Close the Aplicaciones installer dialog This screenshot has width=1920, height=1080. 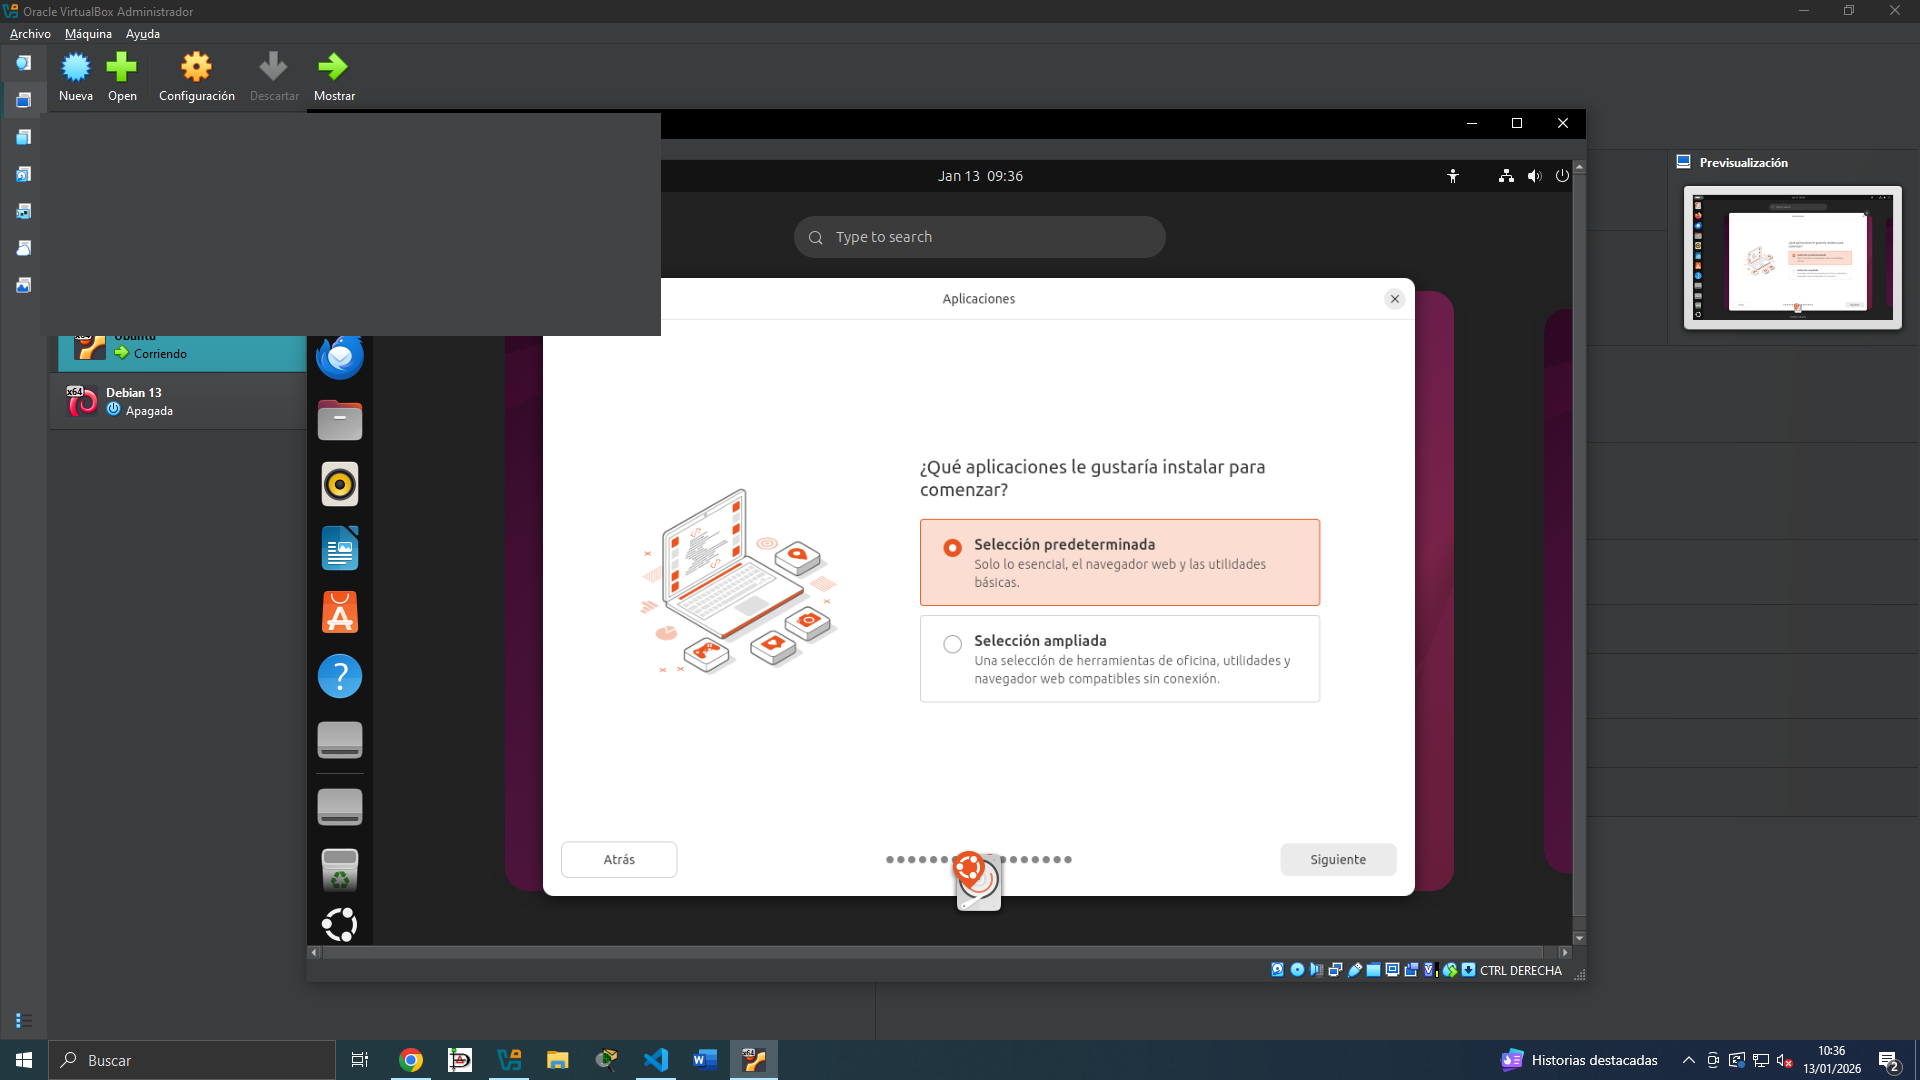(x=1395, y=299)
